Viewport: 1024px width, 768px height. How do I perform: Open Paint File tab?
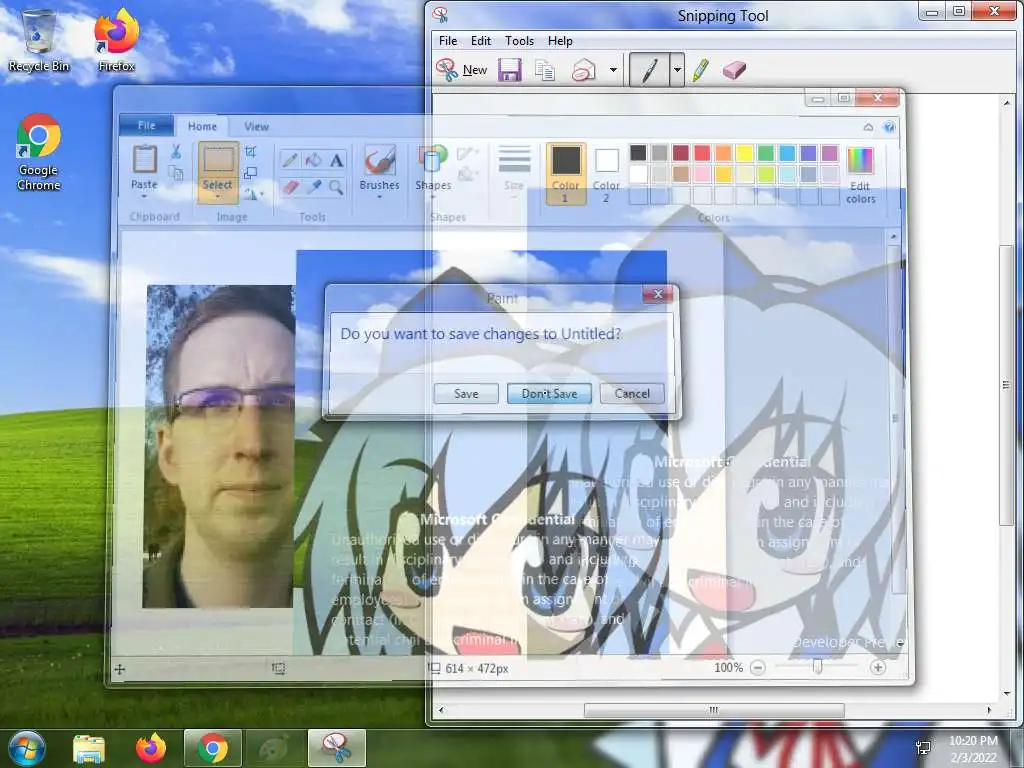tap(147, 125)
